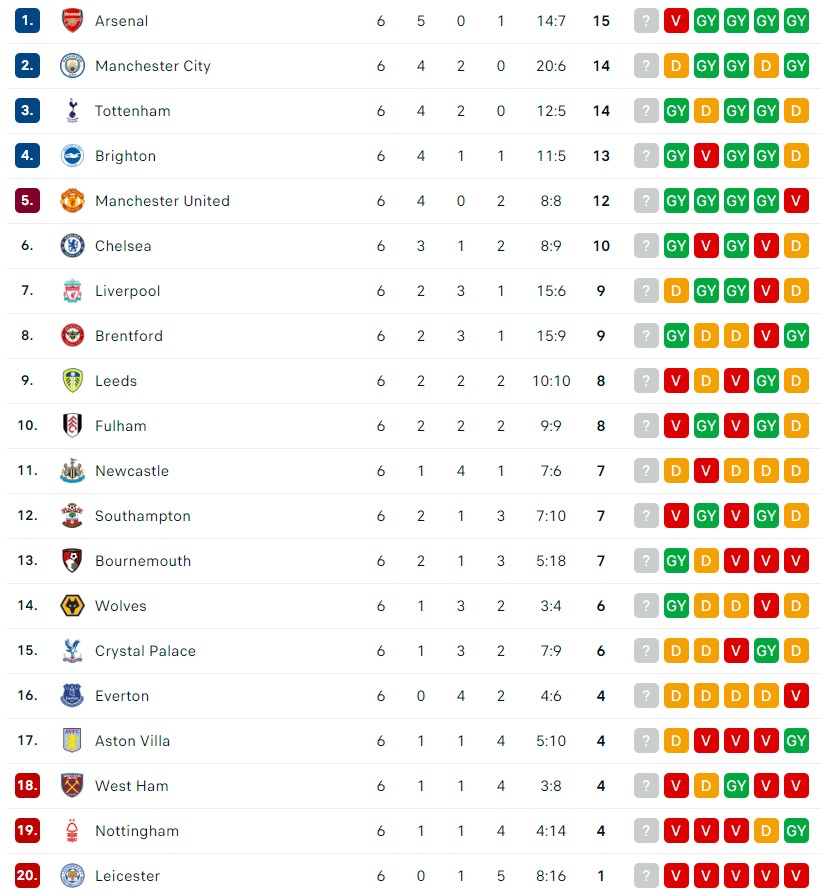Click the Manchester City crest icon
This screenshot has height=895, width=836.
click(72, 66)
